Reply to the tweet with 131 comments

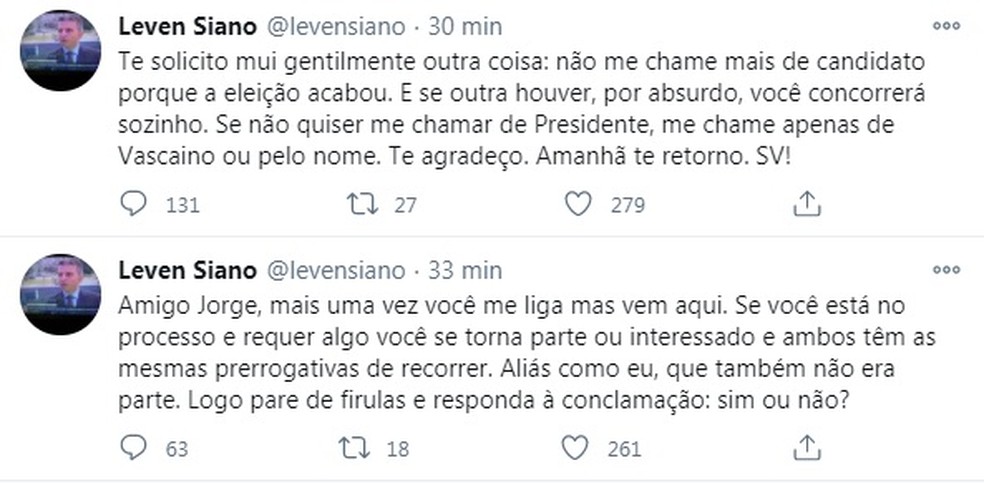click(133, 205)
